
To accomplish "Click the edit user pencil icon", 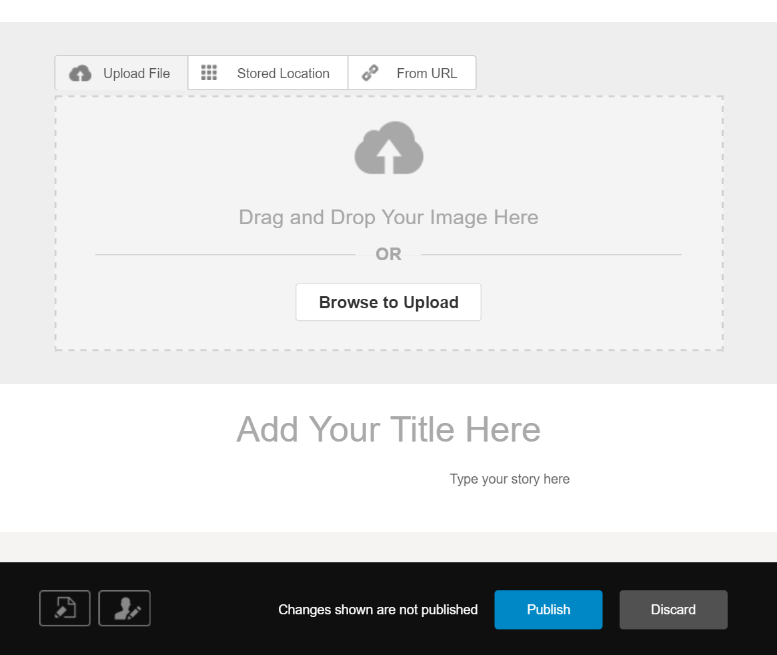I will (125, 609).
